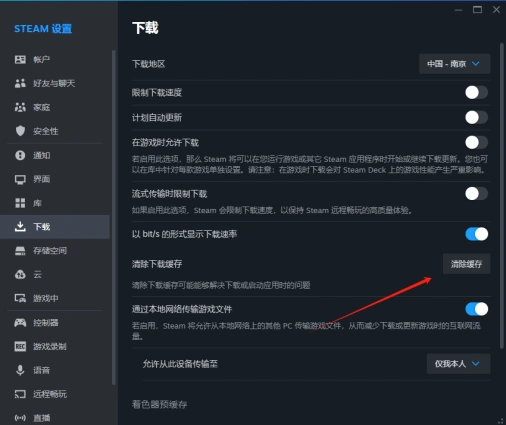The height and width of the screenshot is (425, 506).
Task: Click the 清除下载缓存 label
Action: (x=157, y=264)
